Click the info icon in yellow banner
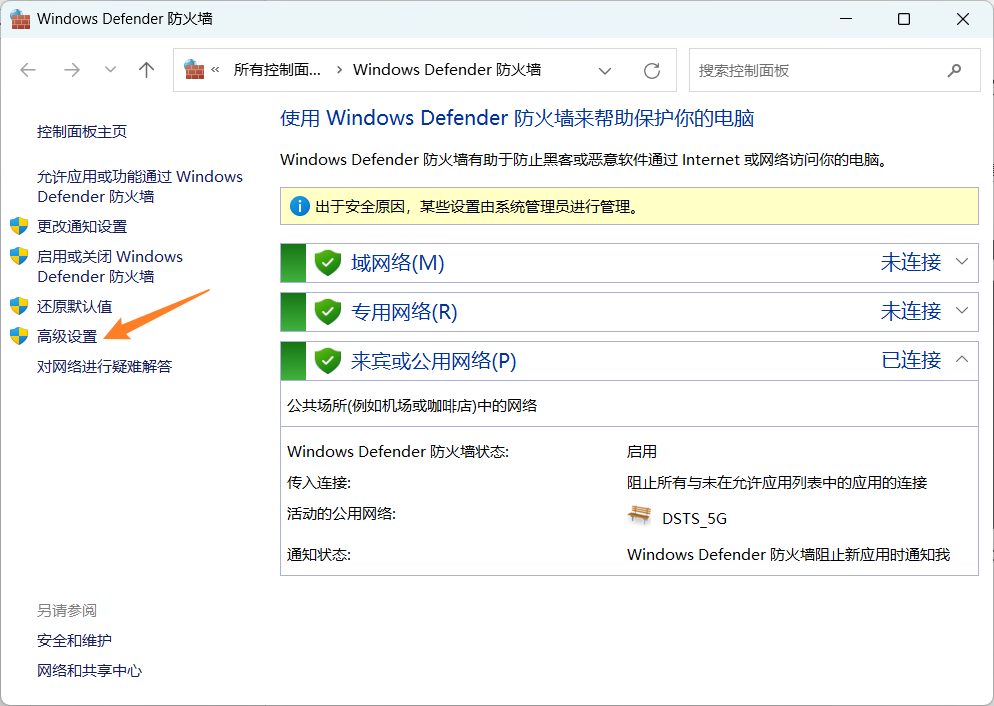The height and width of the screenshot is (706, 994). 299,207
